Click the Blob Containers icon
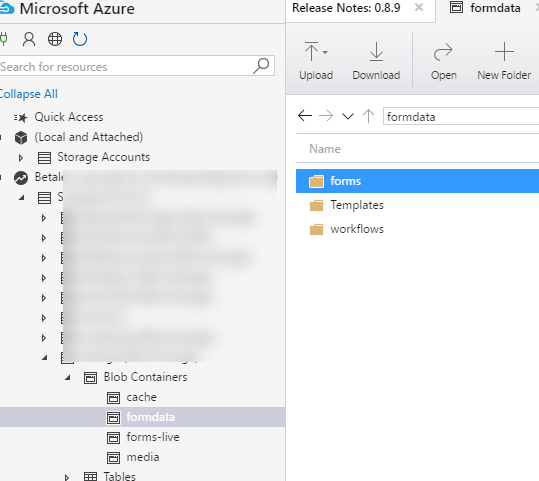The height and width of the screenshot is (481, 539). pyautogui.click(x=90, y=378)
